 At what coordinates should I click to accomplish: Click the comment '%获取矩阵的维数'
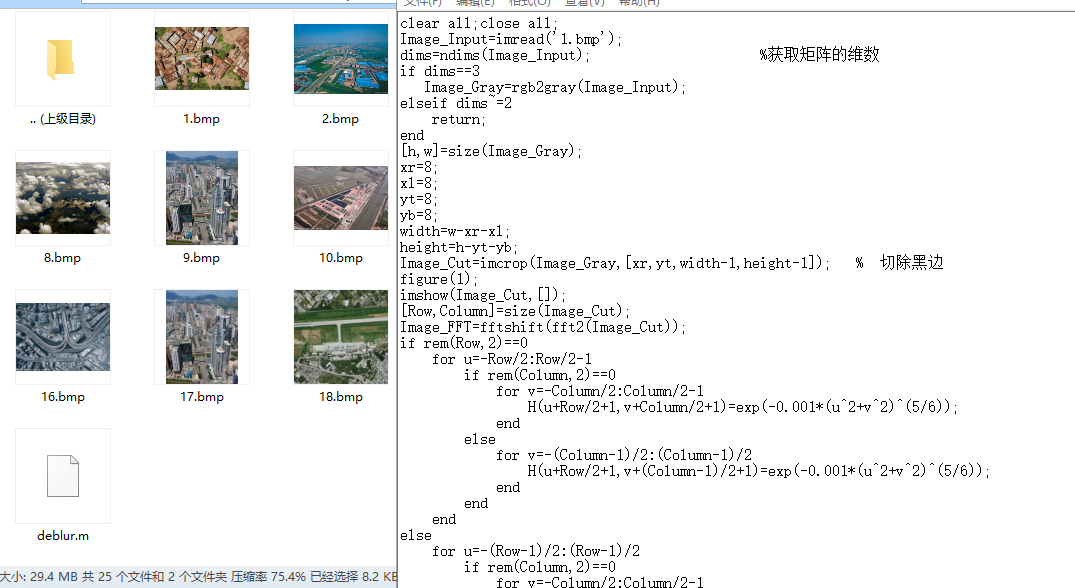point(819,55)
